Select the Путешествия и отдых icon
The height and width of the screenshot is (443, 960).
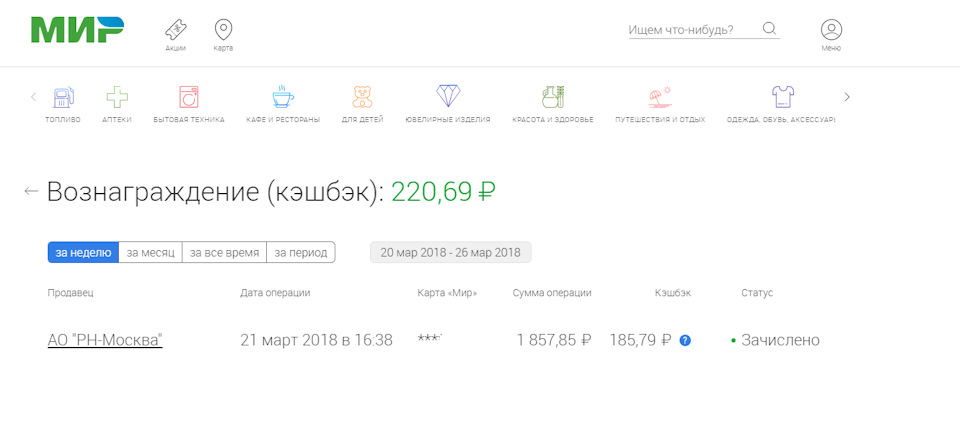click(659, 97)
